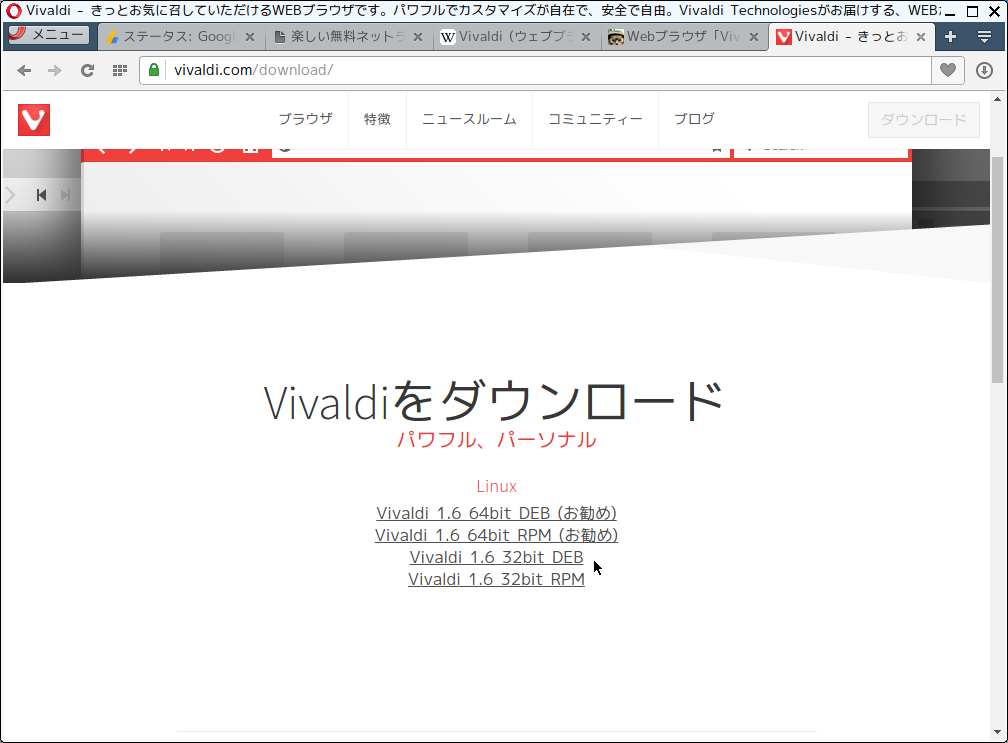Click the ダウンロード button in header
This screenshot has height=743, width=1008.
coord(924,120)
